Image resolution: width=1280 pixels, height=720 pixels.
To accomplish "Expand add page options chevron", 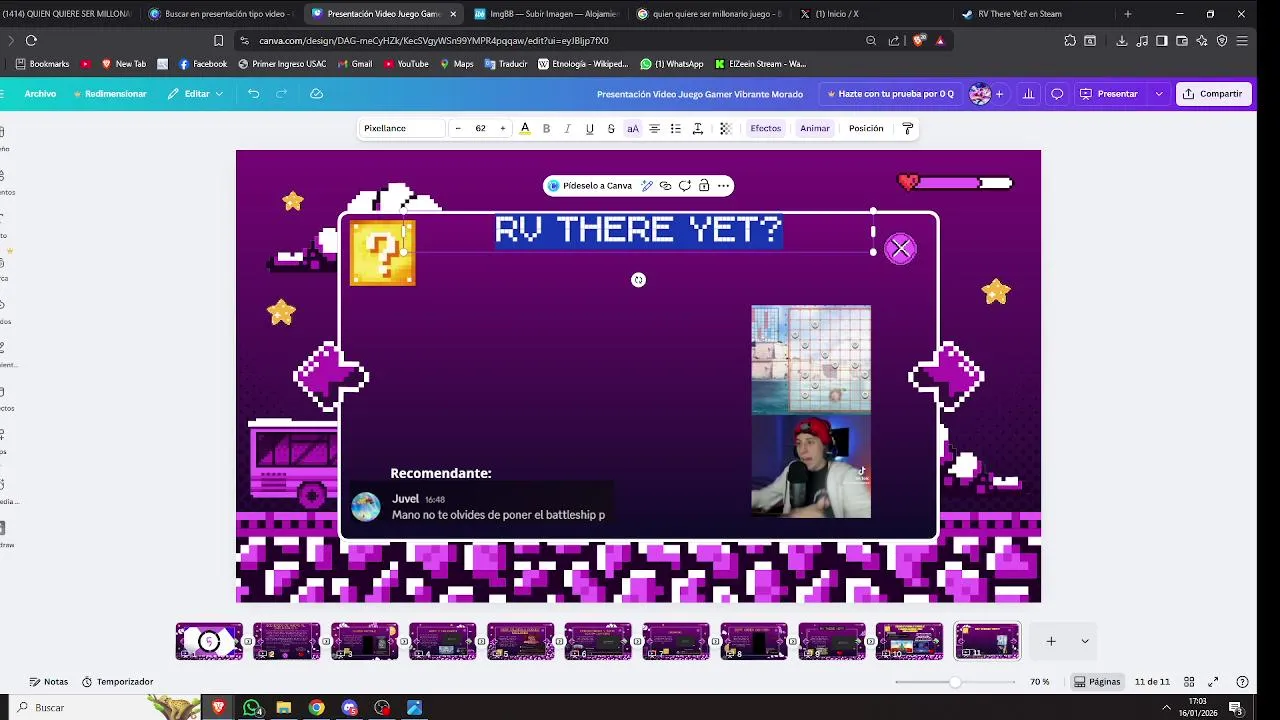I will [1085, 641].
